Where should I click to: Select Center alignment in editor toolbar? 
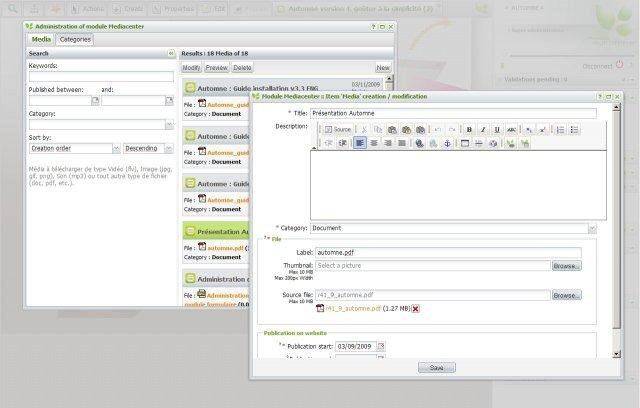pyautogui.click(x=374, y=143)
